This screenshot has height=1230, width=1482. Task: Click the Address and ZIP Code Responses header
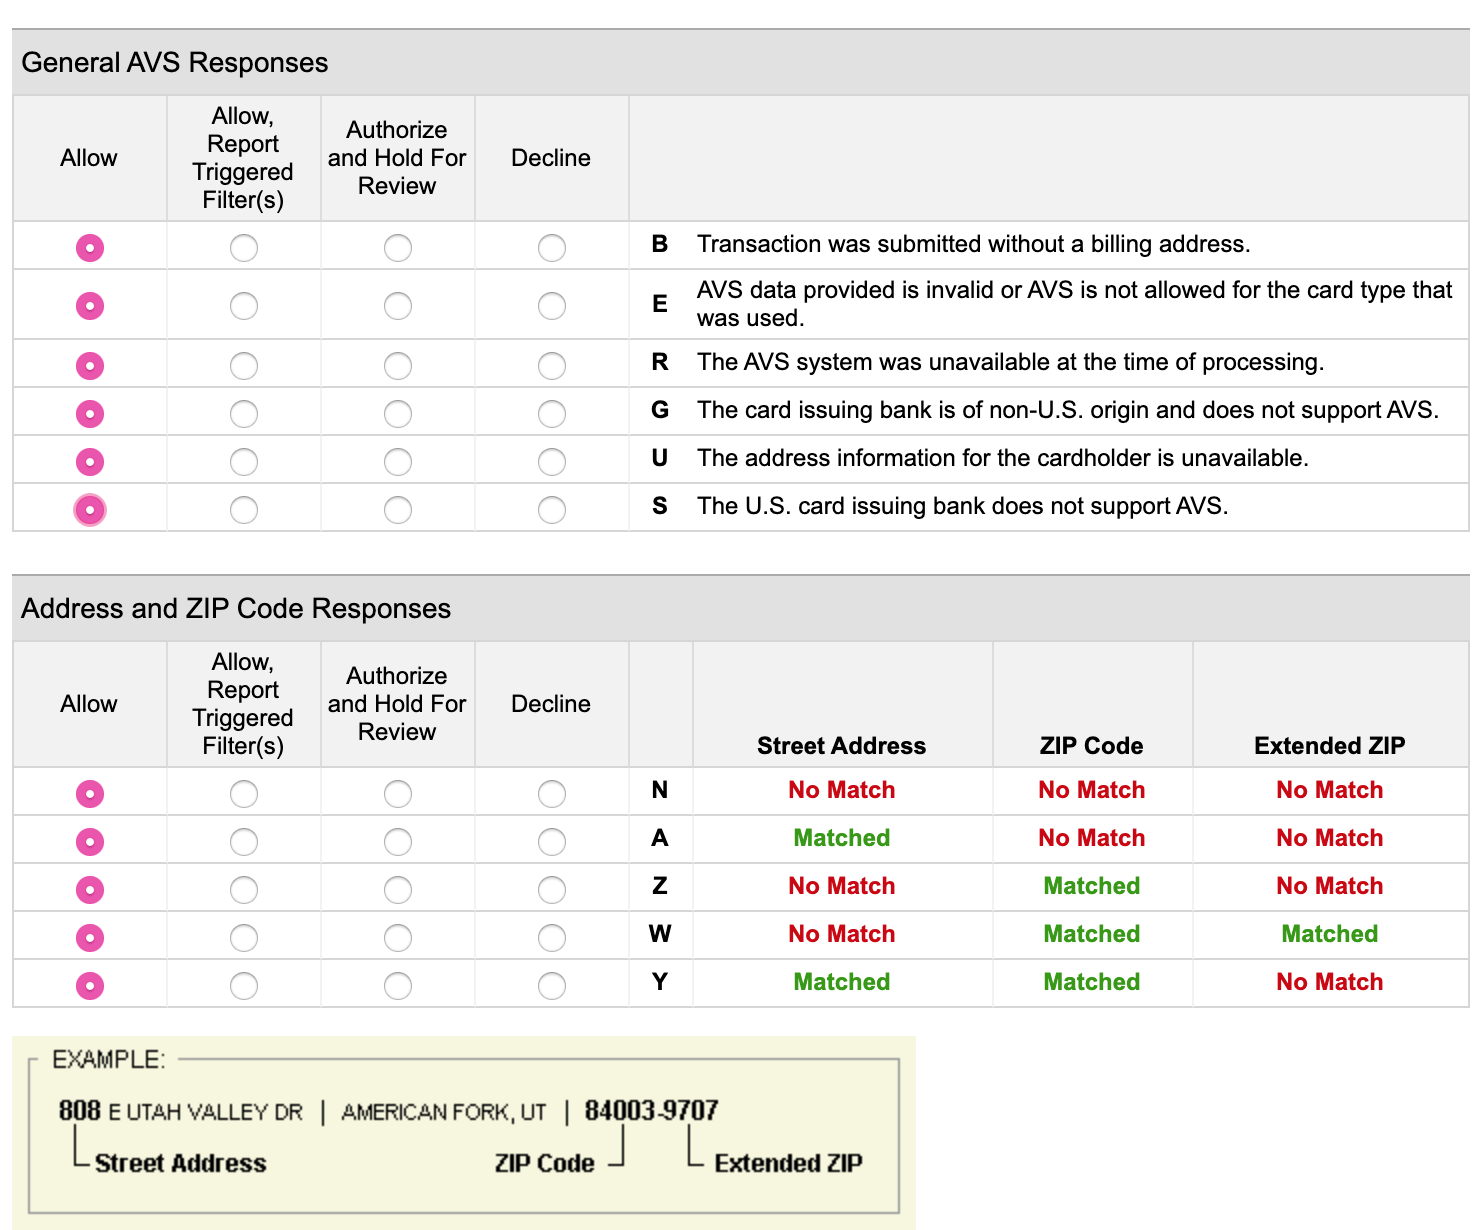pyautogui.click(x=236, y=609)
